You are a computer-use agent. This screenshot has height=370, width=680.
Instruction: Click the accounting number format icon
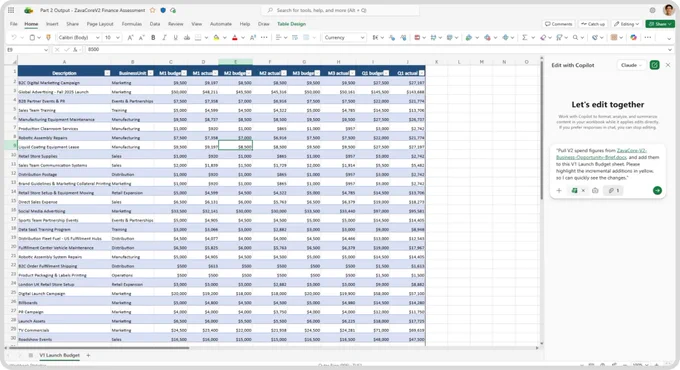click(x=375, y=38)
